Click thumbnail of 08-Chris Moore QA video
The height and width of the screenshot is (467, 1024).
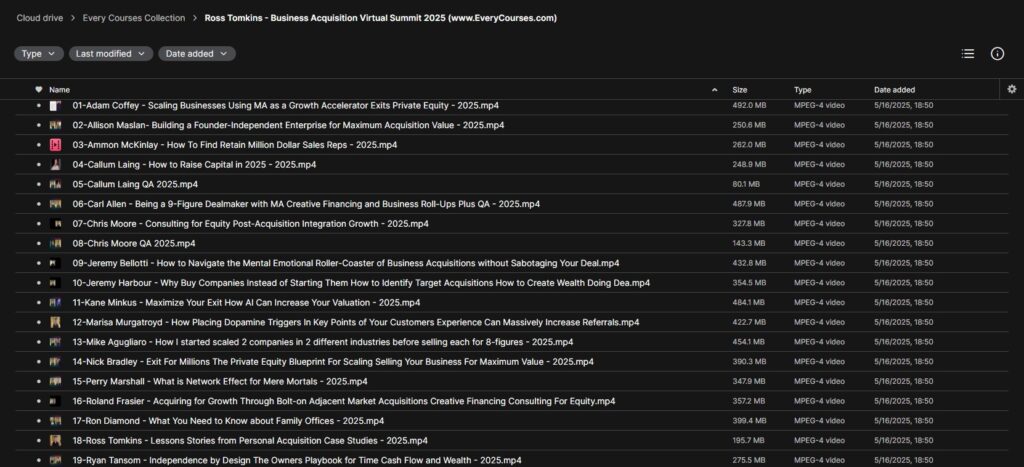[x=56, y=244]
